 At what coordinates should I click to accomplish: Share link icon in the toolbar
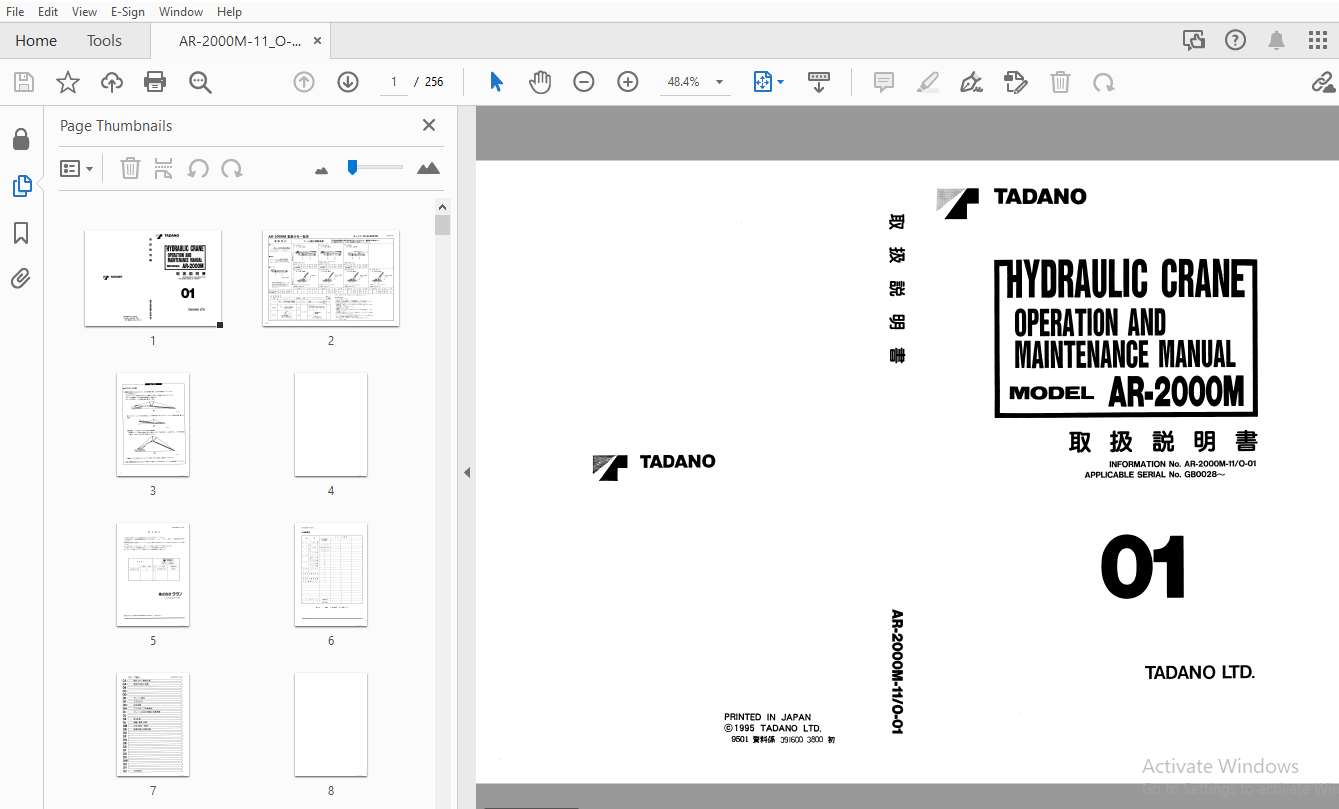pyautogui.click(x=1324, y=82)
